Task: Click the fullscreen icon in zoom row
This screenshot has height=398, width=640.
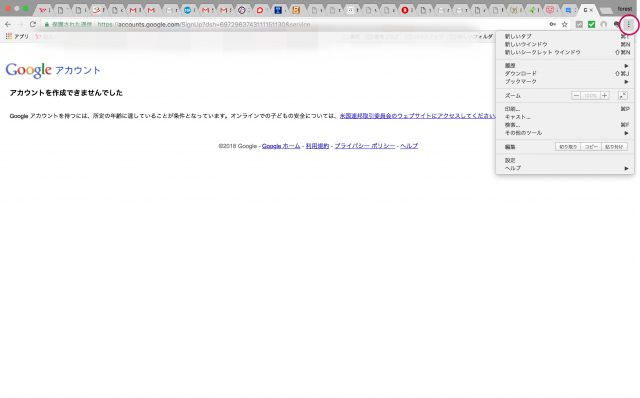Action: [x=623, y=96]
